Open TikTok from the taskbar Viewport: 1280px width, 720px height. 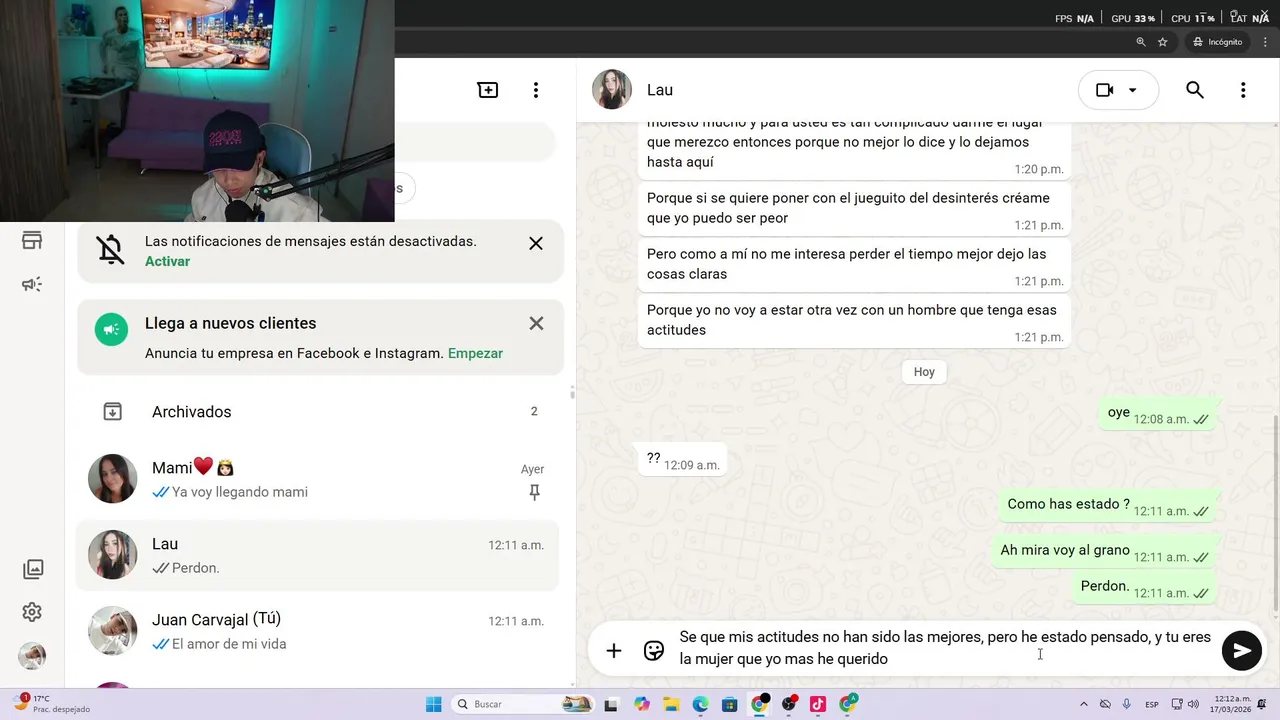coord(818,704)
